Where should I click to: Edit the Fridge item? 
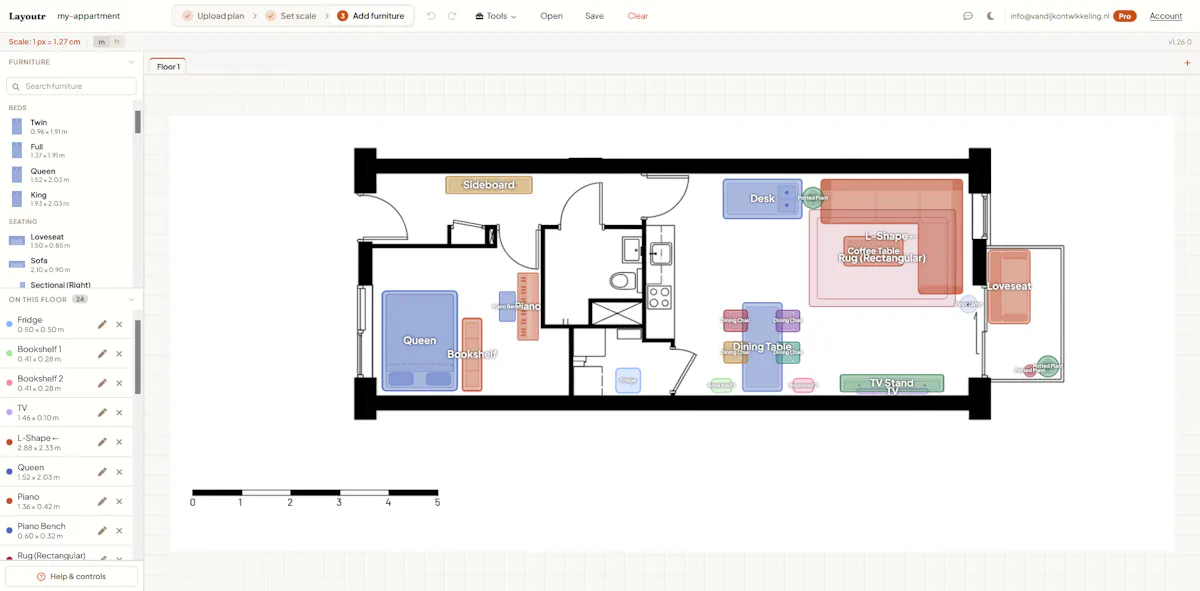(x=102, y=324)
